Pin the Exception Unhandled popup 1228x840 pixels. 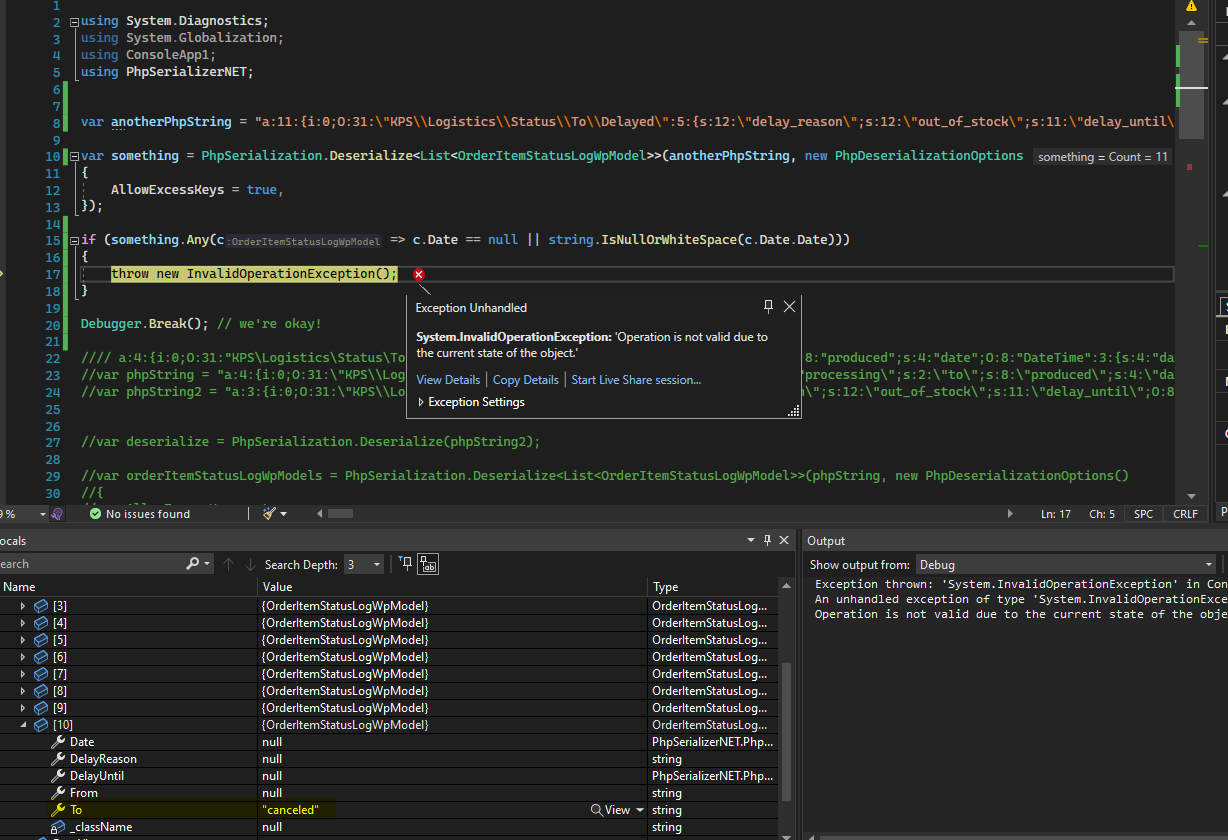pos(768,307)
